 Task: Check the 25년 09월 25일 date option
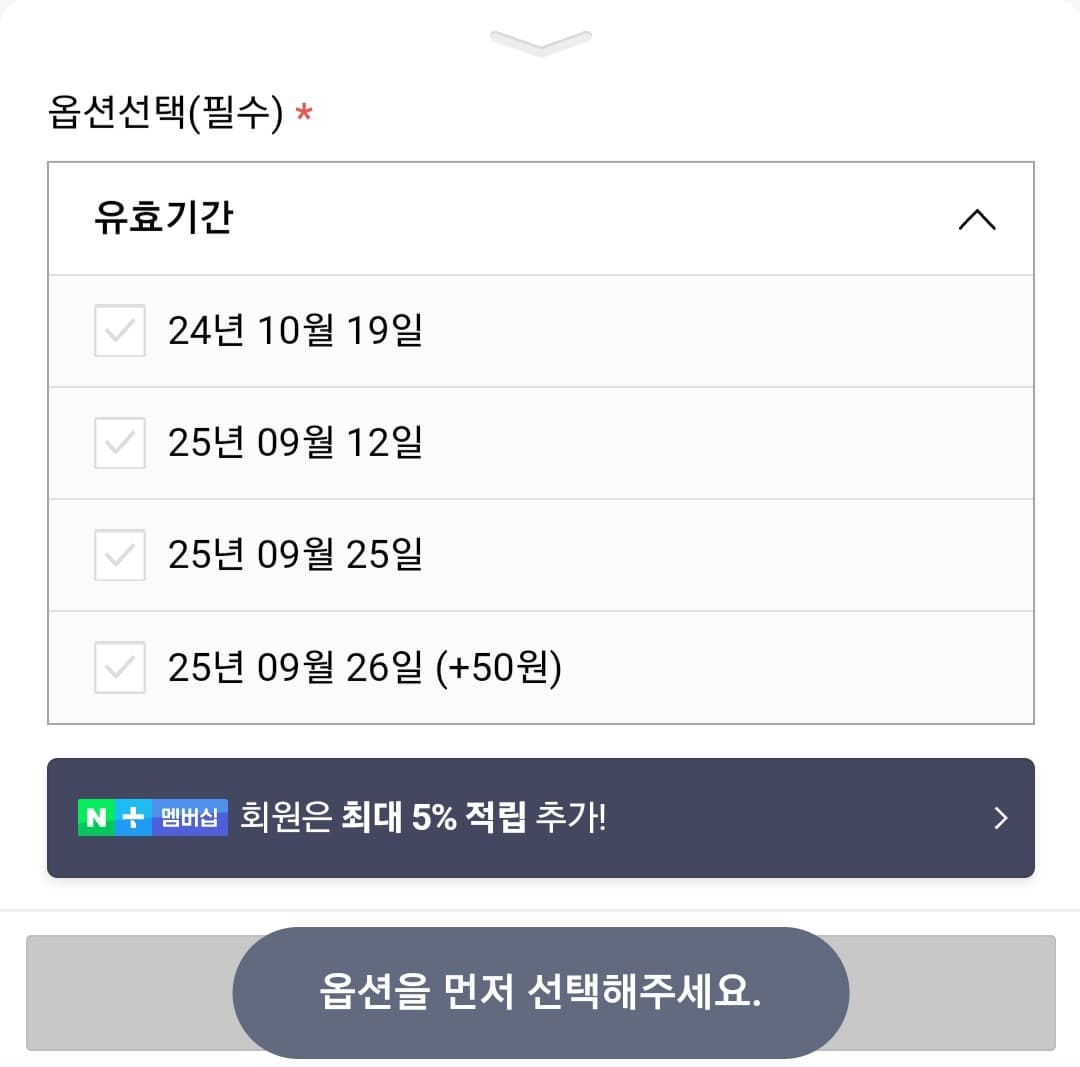[119, 554]
